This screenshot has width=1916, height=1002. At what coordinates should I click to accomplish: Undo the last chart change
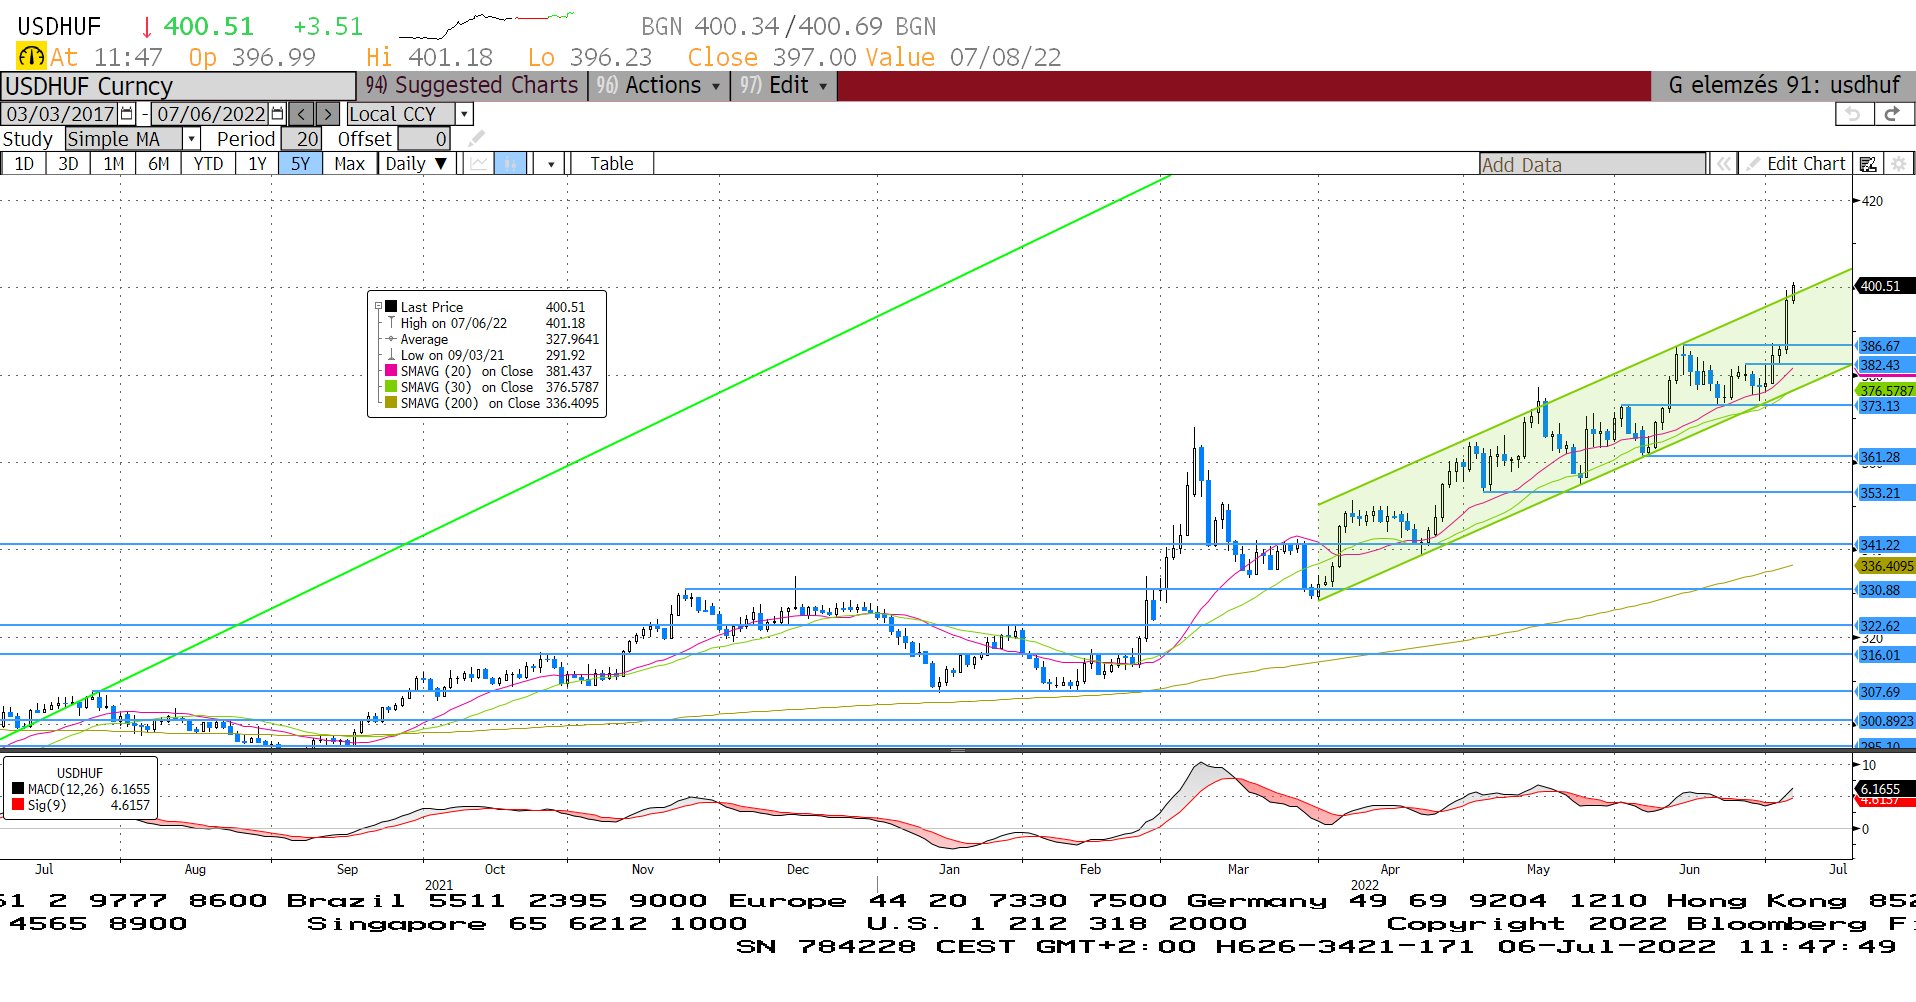(x=1853, y=114)
